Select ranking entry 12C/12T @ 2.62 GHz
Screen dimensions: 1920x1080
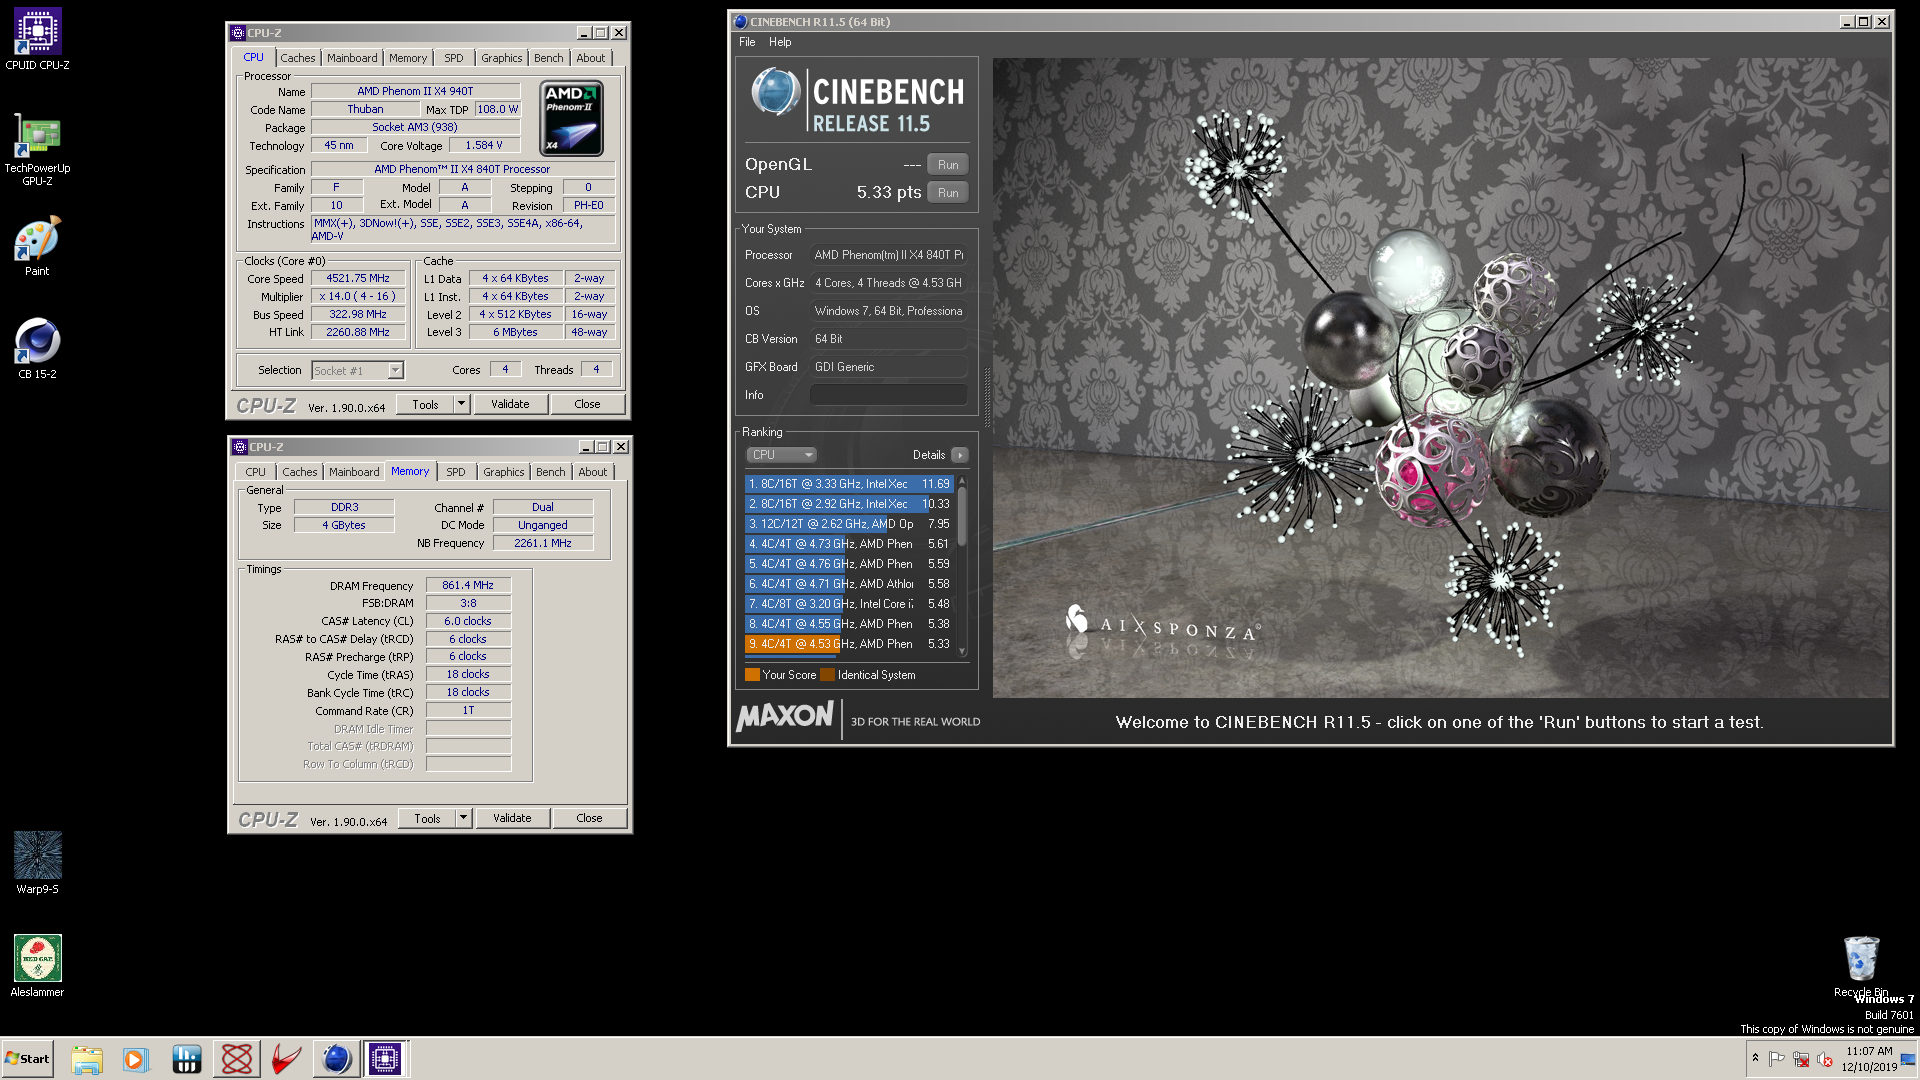pyautogui.click(x=849, y=524)
